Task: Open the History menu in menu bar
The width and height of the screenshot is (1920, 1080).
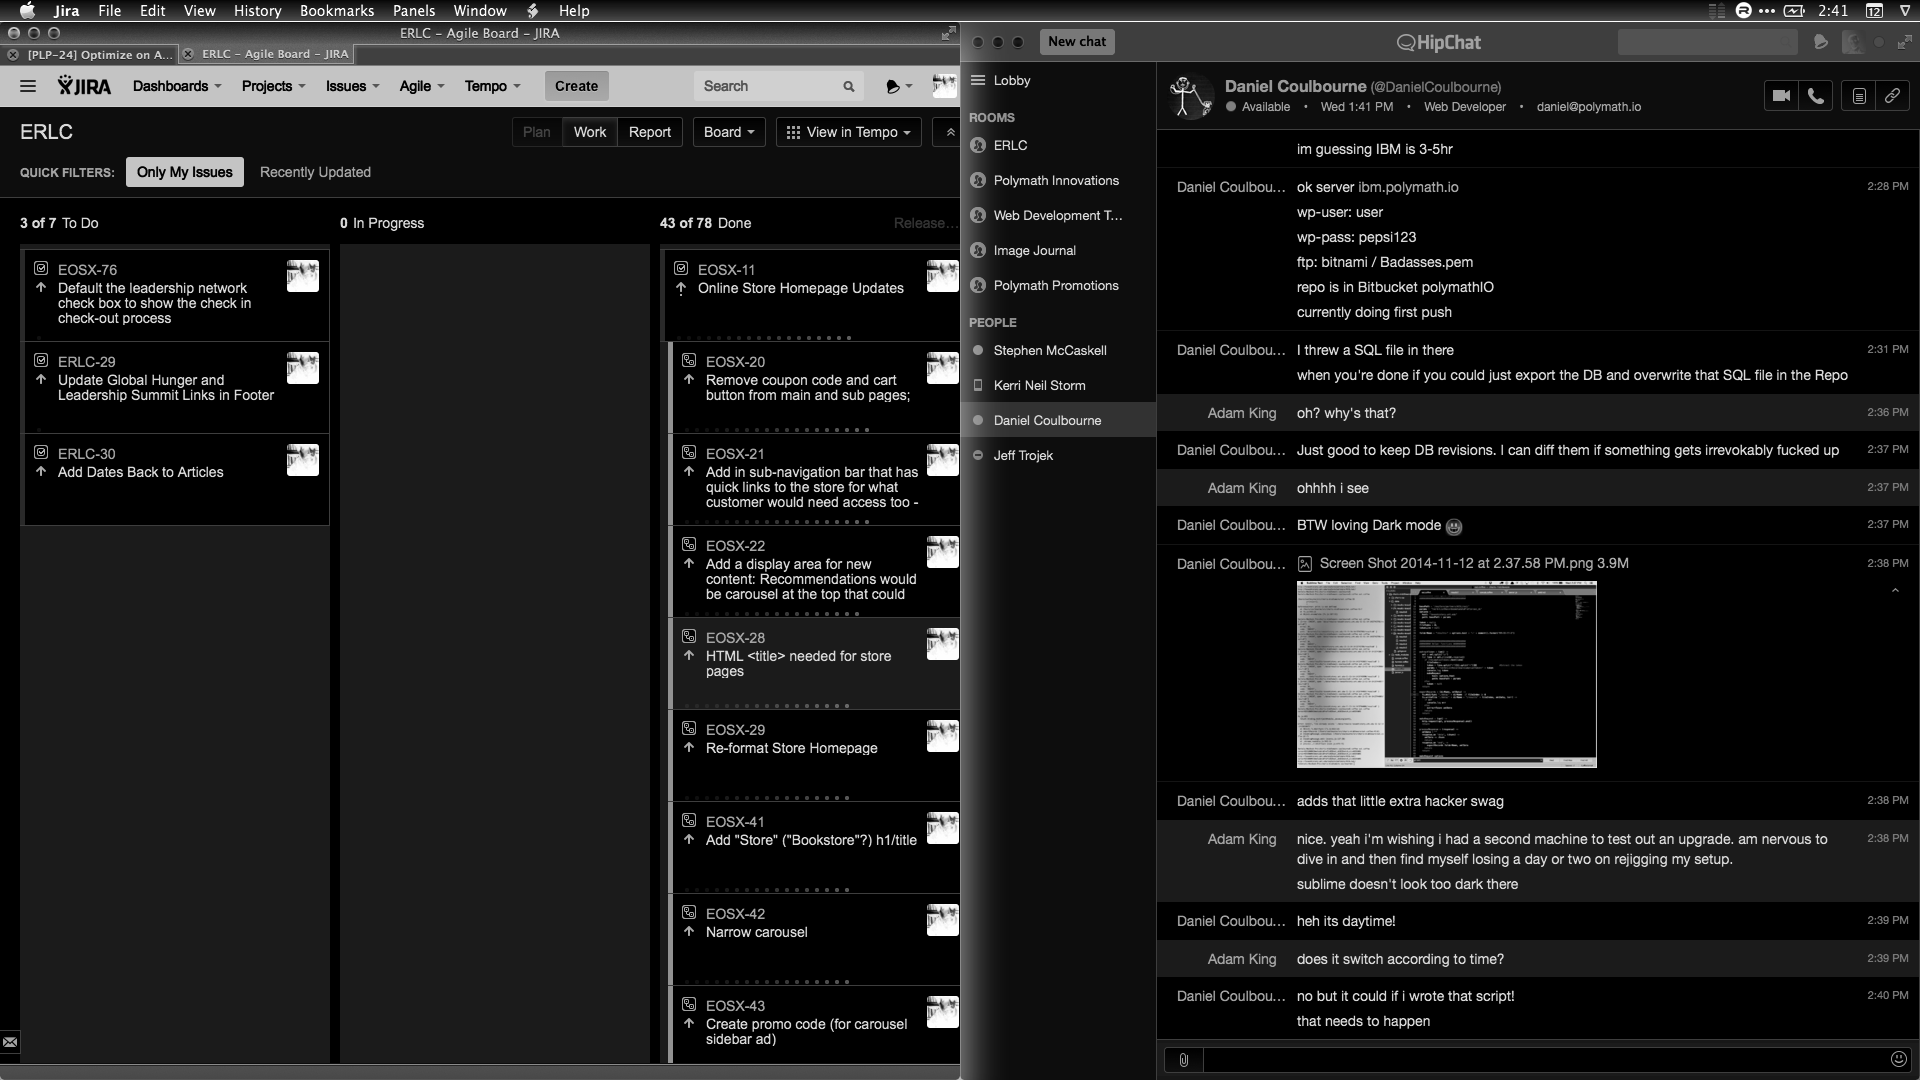Action: coord(257,11)
